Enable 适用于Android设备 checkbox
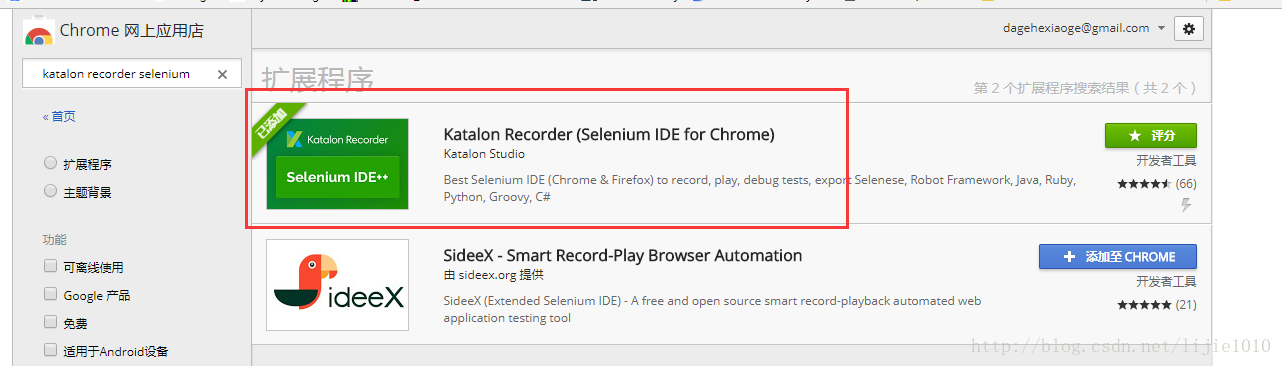This screenshot has width=1282, height=366. tap(50, 351)
